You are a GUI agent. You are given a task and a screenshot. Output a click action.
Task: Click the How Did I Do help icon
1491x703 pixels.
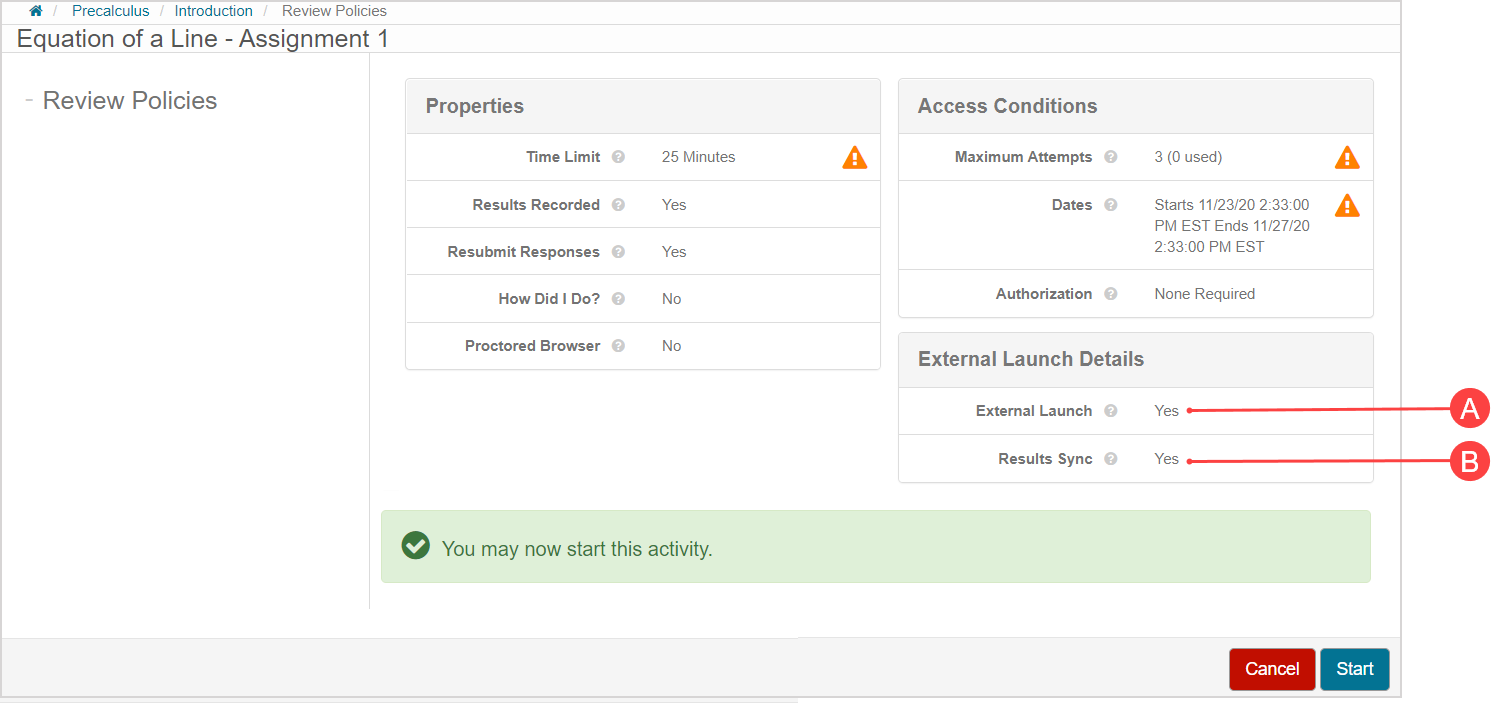tap(618, 298)
